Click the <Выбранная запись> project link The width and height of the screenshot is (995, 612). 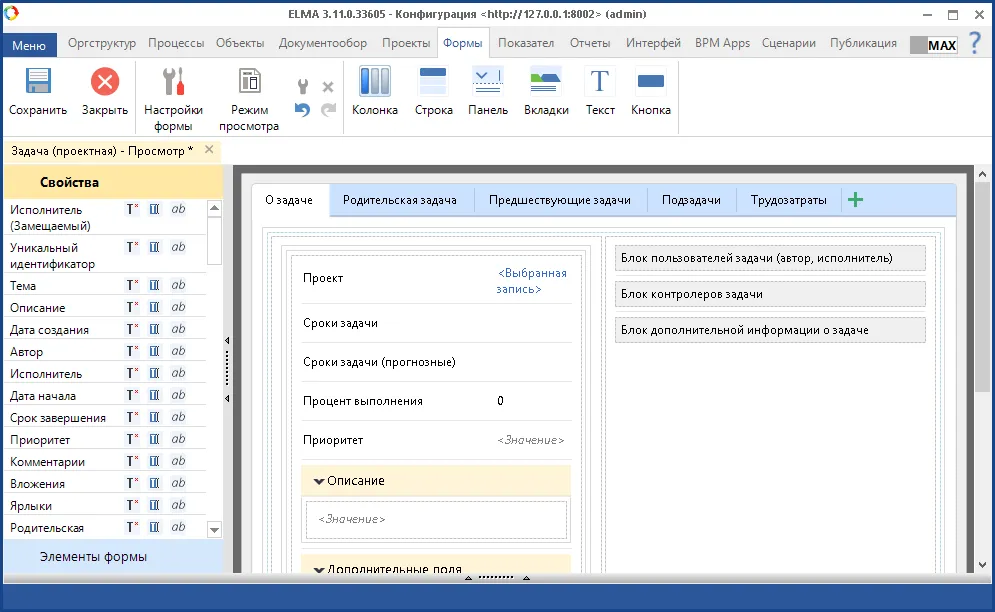pos(531,281)
